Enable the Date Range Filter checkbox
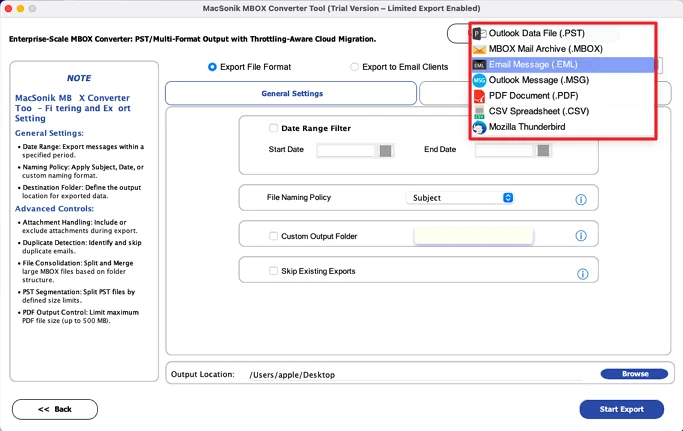This screenshot has width=683, height=431. coord(273,128)
